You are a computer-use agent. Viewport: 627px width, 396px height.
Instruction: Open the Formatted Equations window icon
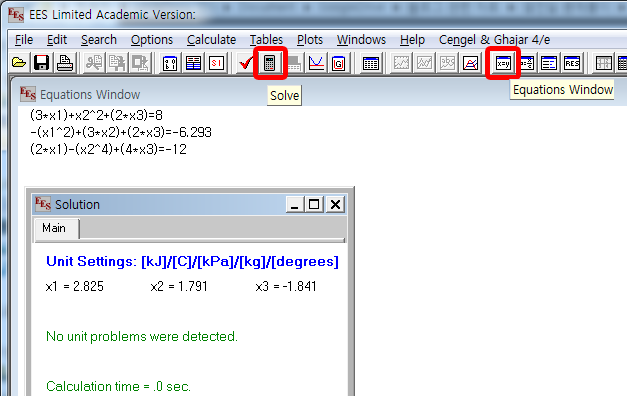point(527,63)
